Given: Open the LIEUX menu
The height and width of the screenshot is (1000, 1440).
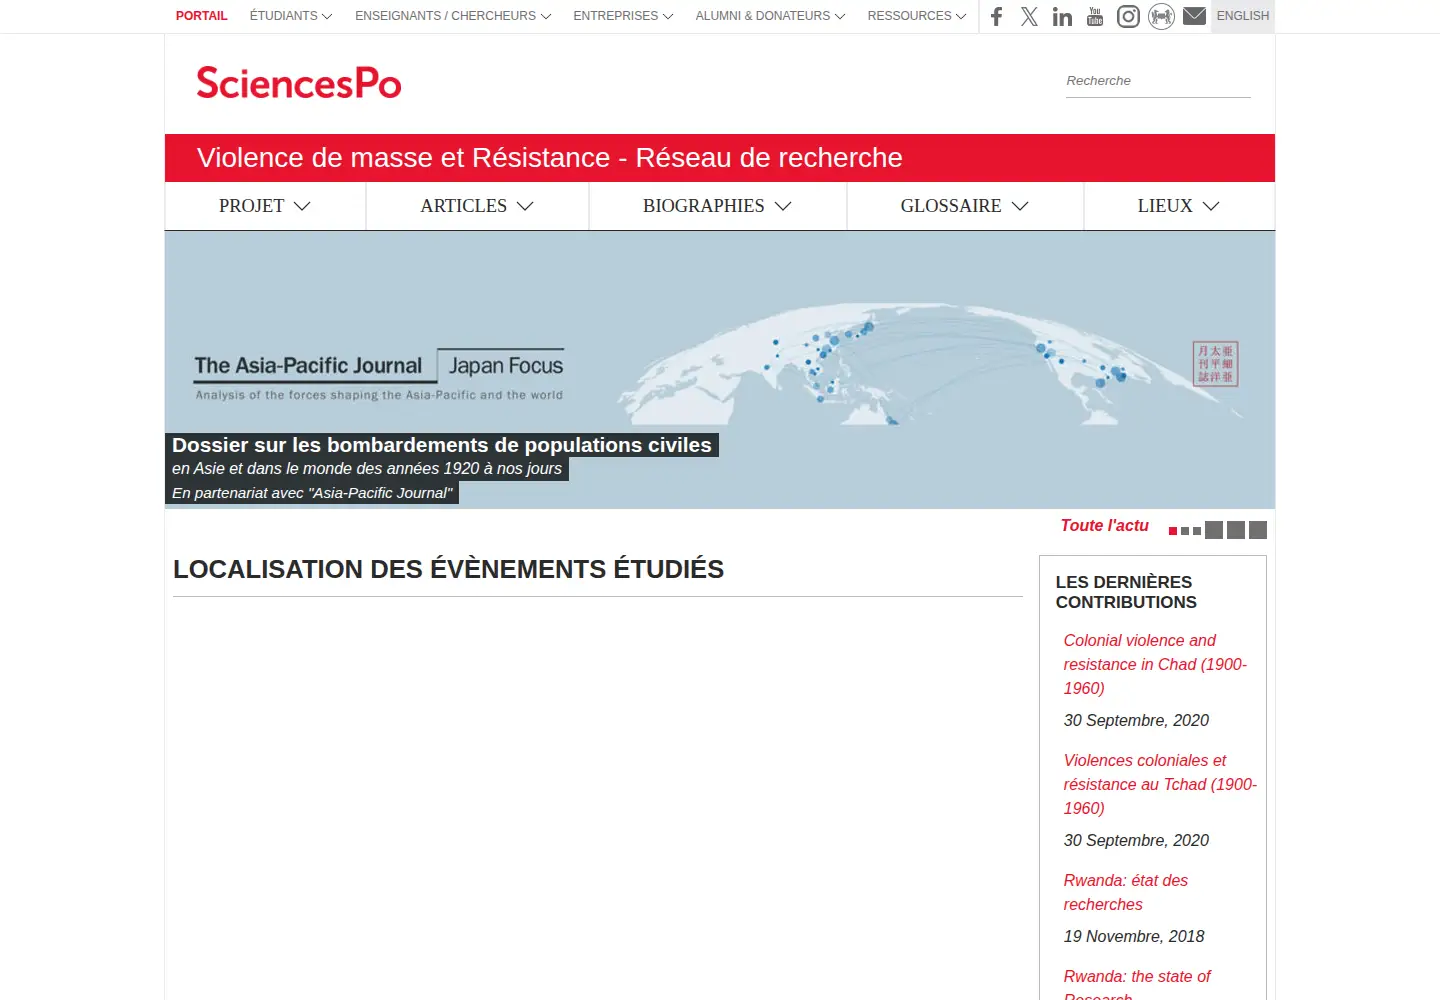Looking at the screenshot, I should click(1179, 206).
